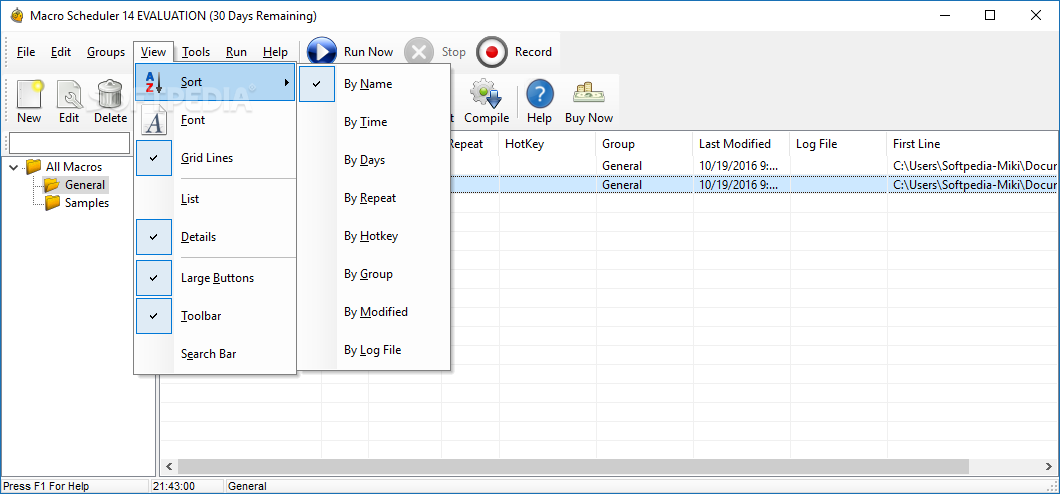Sort macros By Log File
Image resolution: width=1060 pixels, height=494 pixels.
click(x=374, y=349)
